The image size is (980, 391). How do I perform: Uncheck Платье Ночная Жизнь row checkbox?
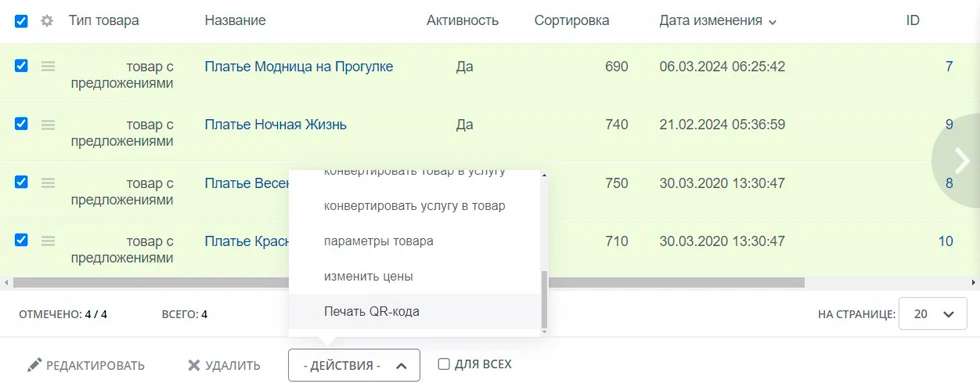pyautogui.click(x=21, y=124)
